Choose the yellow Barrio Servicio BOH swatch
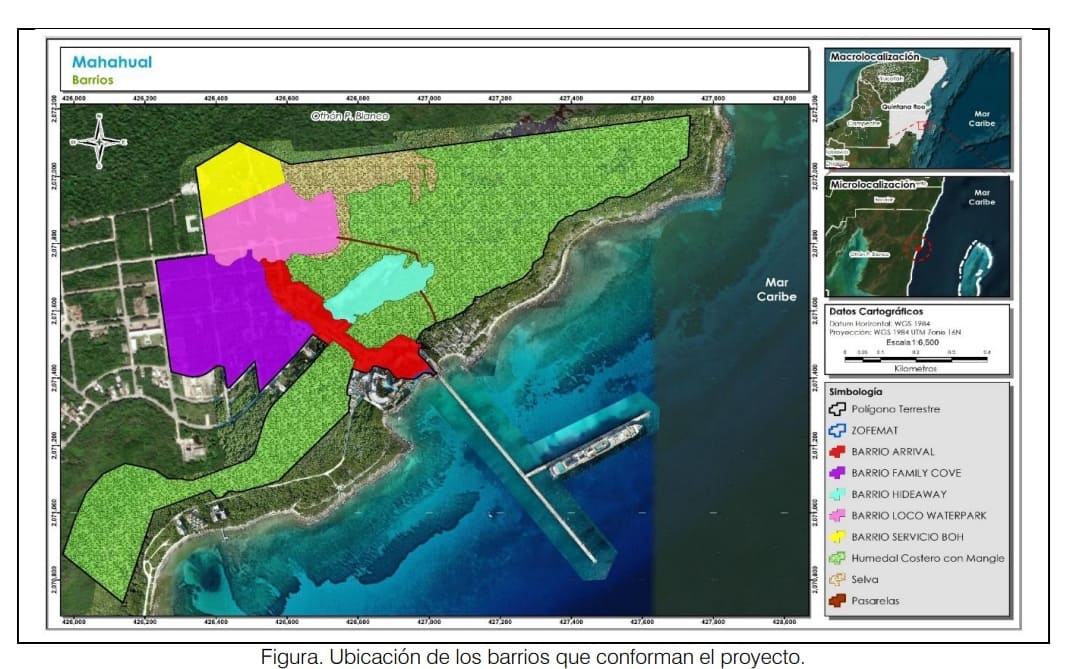Viewport: 1081px width, 669px height. 837,537
